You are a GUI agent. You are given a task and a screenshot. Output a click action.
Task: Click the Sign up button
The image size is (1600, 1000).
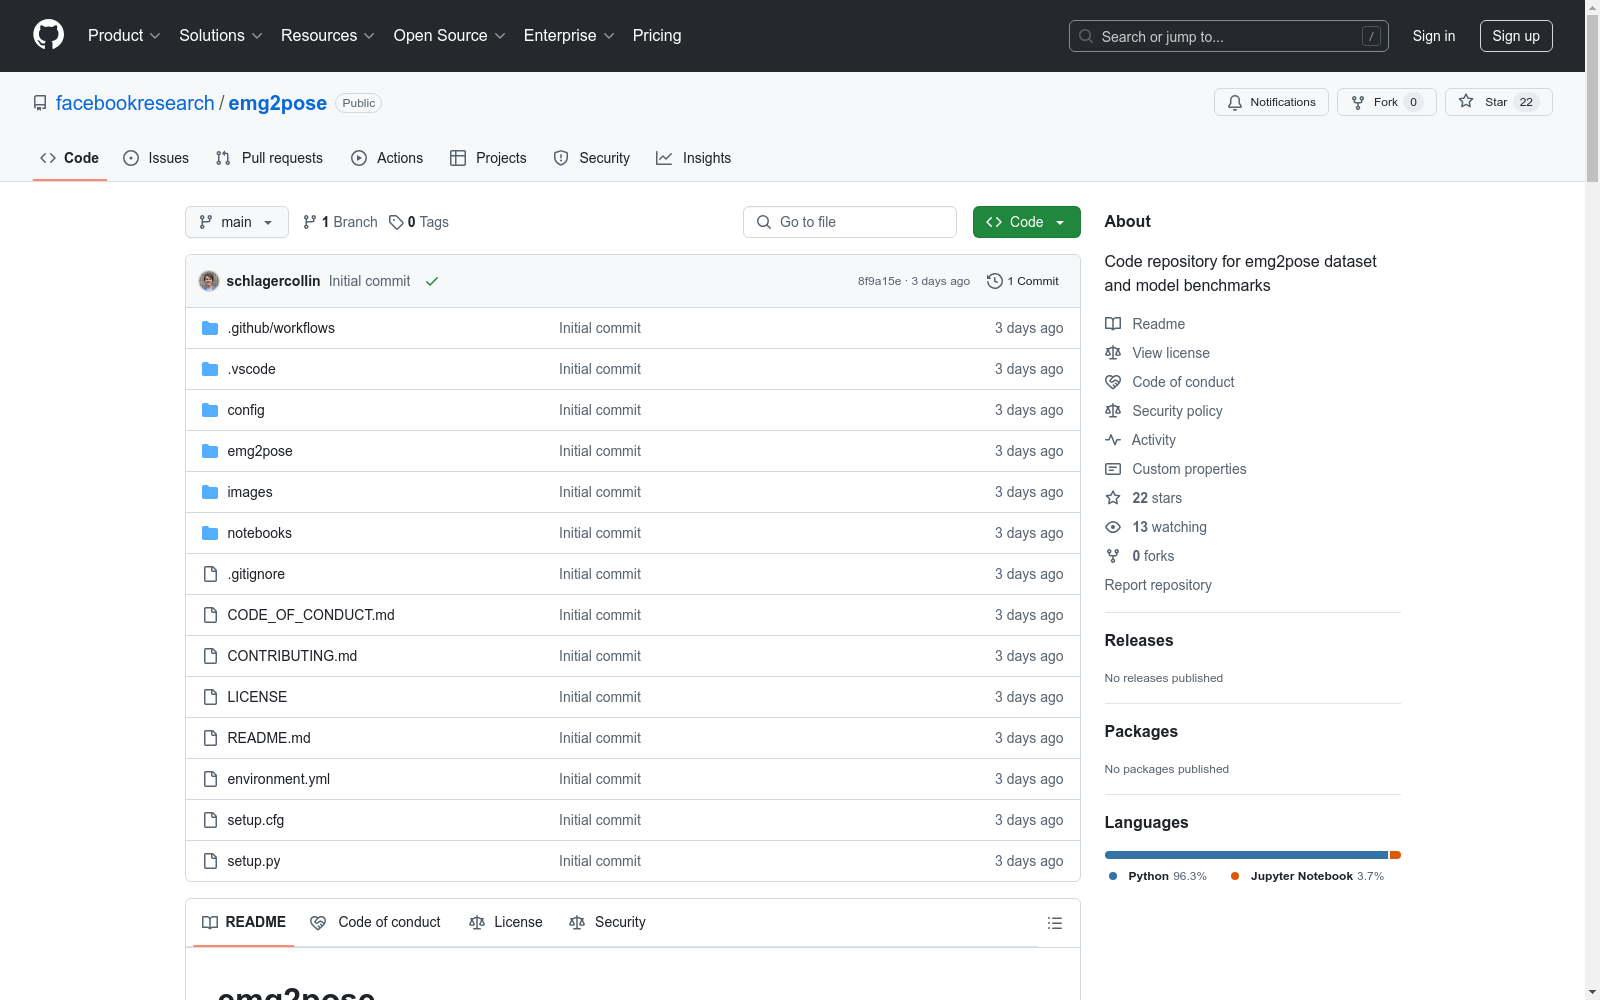tap(1515, 36)
